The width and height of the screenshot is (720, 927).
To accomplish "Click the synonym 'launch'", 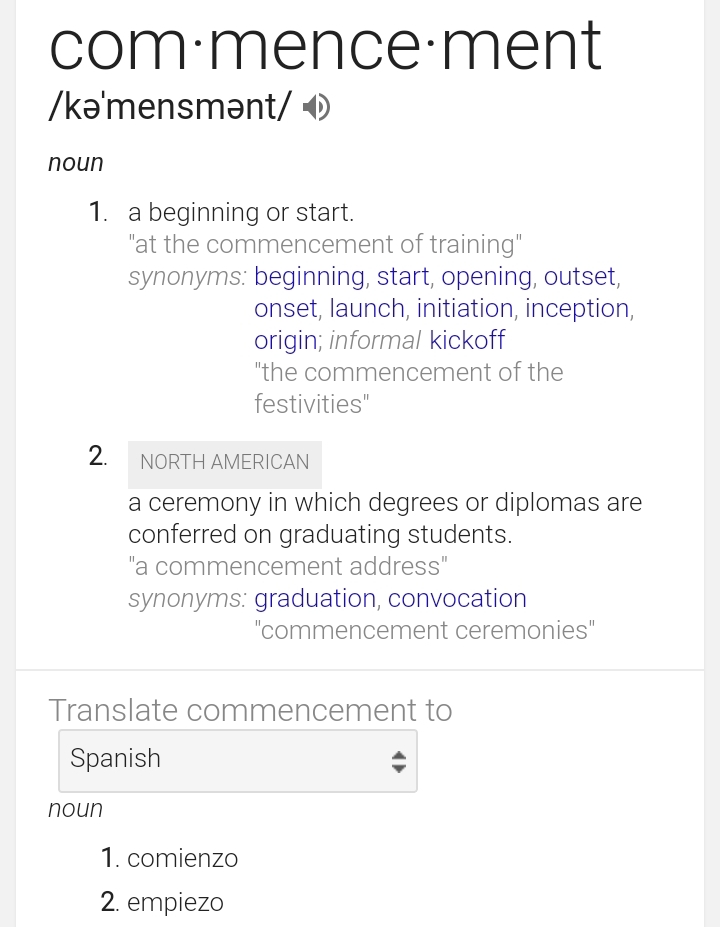I will click(367, 308).
